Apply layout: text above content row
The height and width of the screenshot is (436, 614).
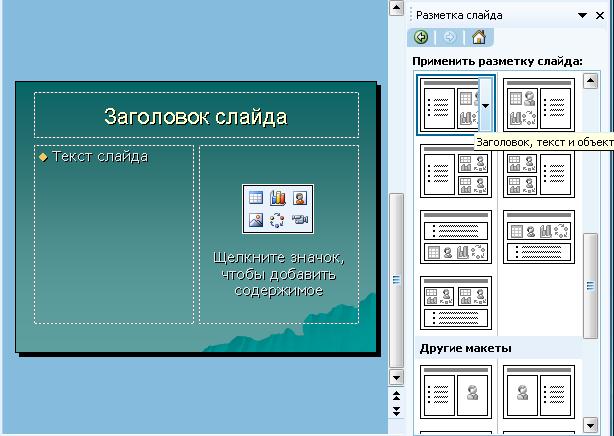click(456, 237)
